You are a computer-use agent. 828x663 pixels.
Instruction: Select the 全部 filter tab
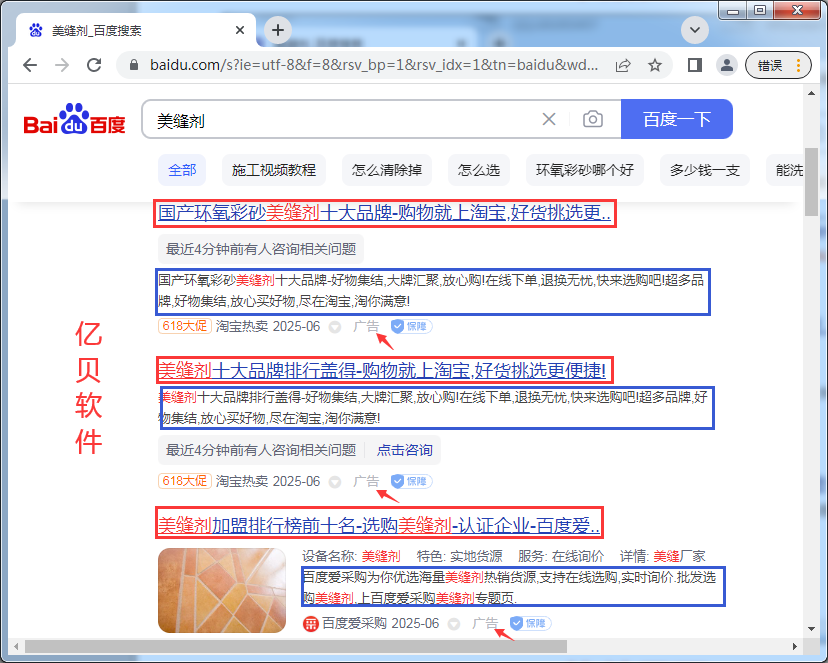182,170
